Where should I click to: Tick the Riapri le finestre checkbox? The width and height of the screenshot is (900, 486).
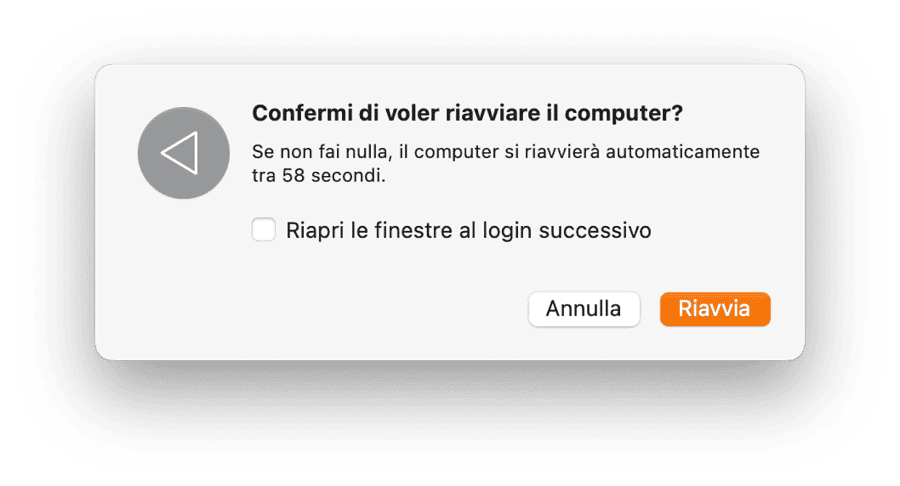pos(264,231)
